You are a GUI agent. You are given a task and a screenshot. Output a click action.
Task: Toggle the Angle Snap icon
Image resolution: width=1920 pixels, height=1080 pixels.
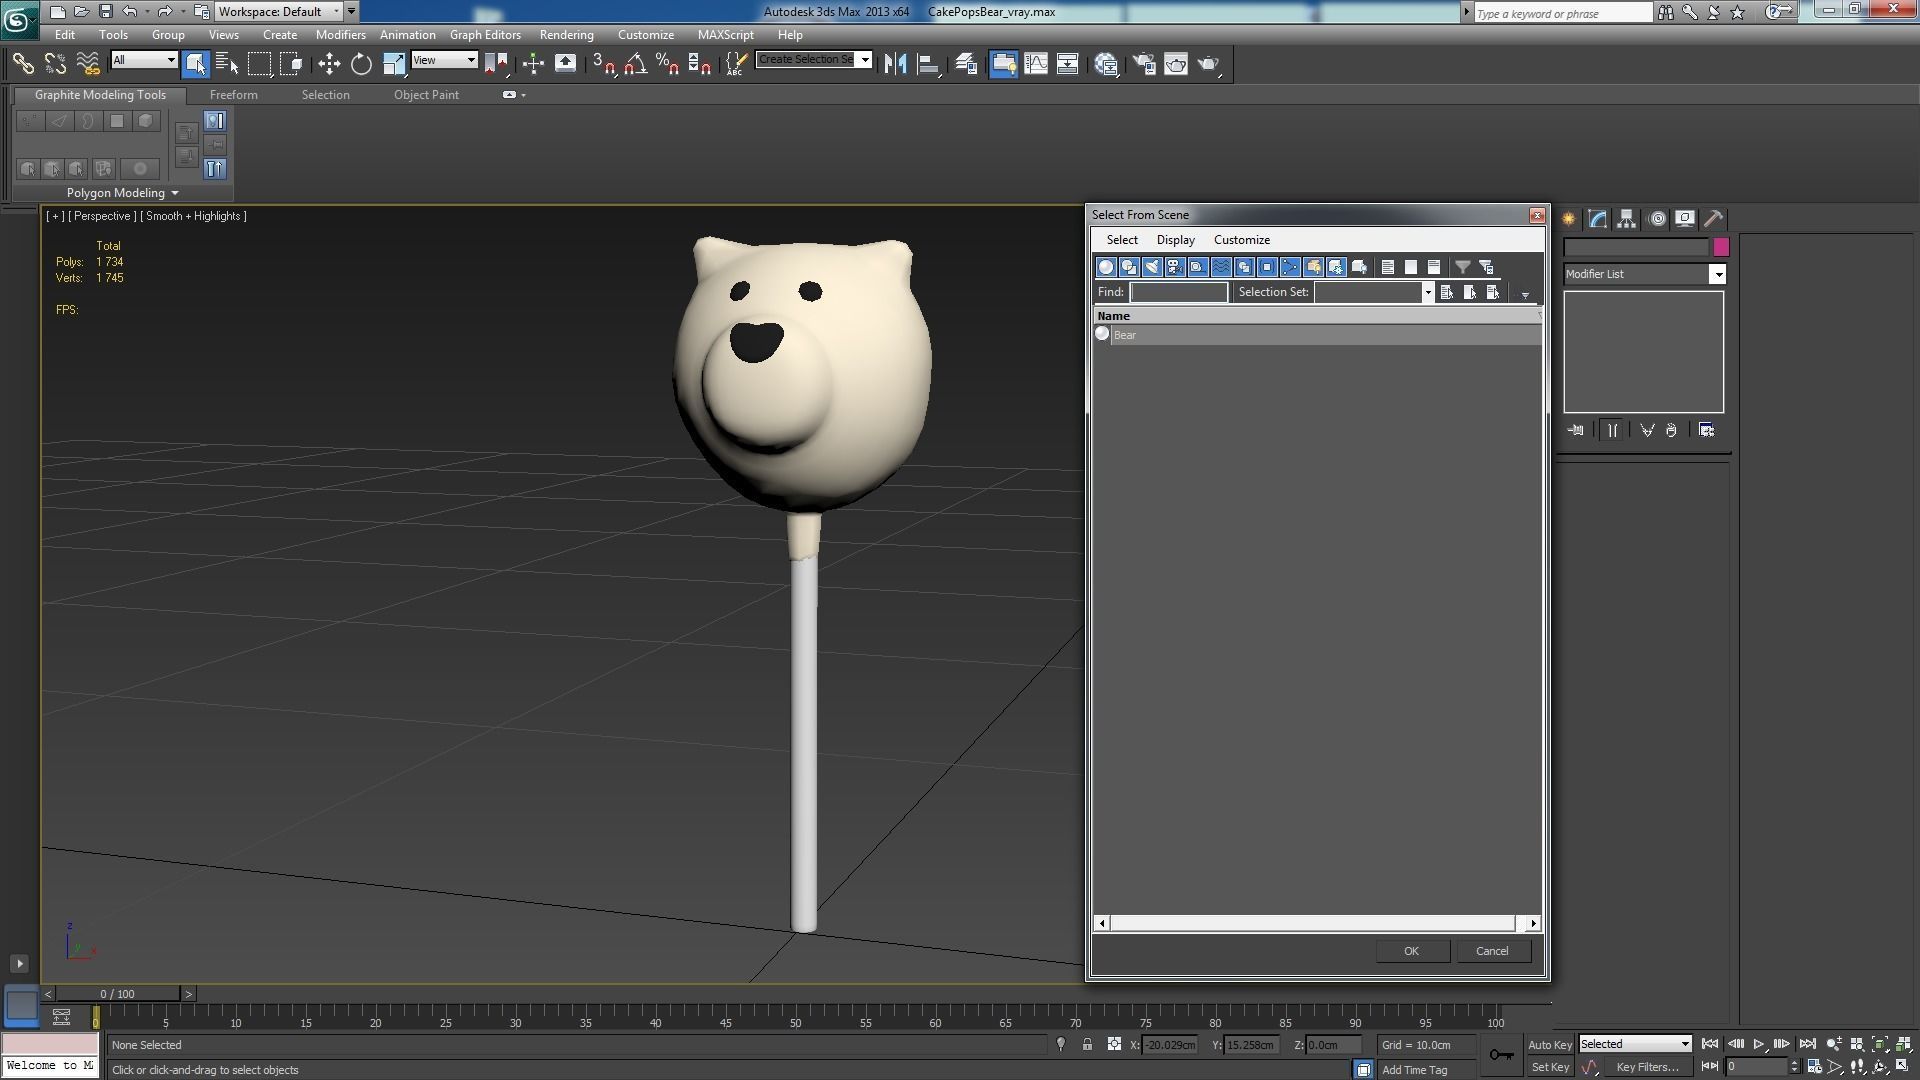pyautogui.click(x=635, y=64)
